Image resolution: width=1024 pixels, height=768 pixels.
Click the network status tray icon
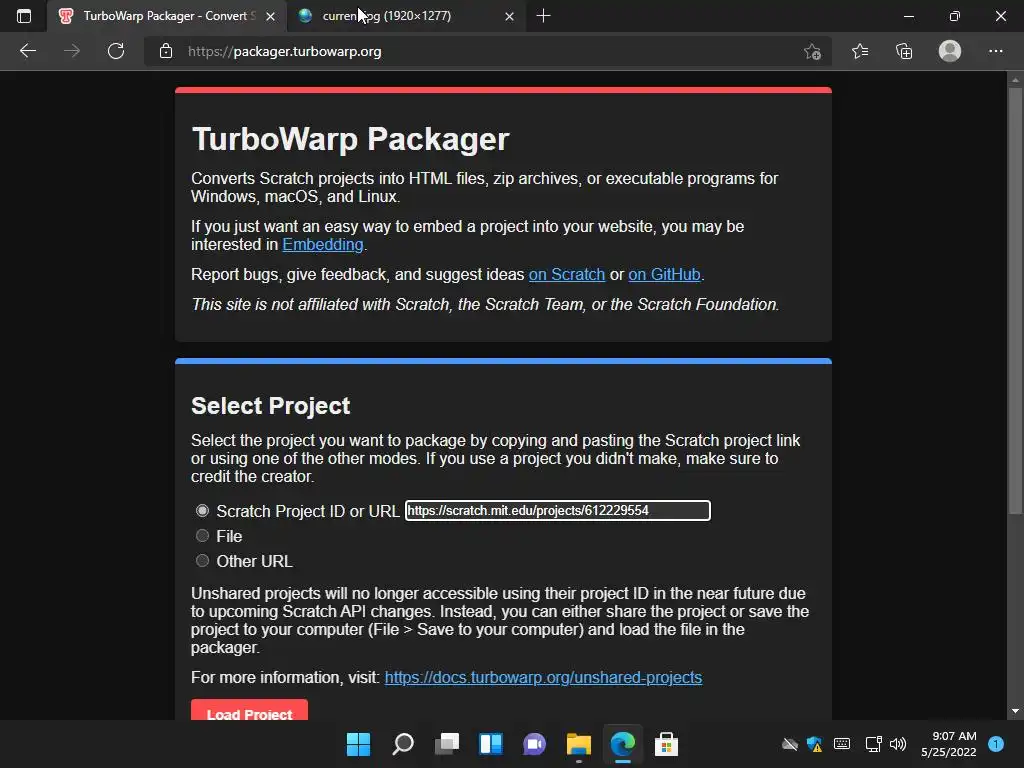(873, 744)
